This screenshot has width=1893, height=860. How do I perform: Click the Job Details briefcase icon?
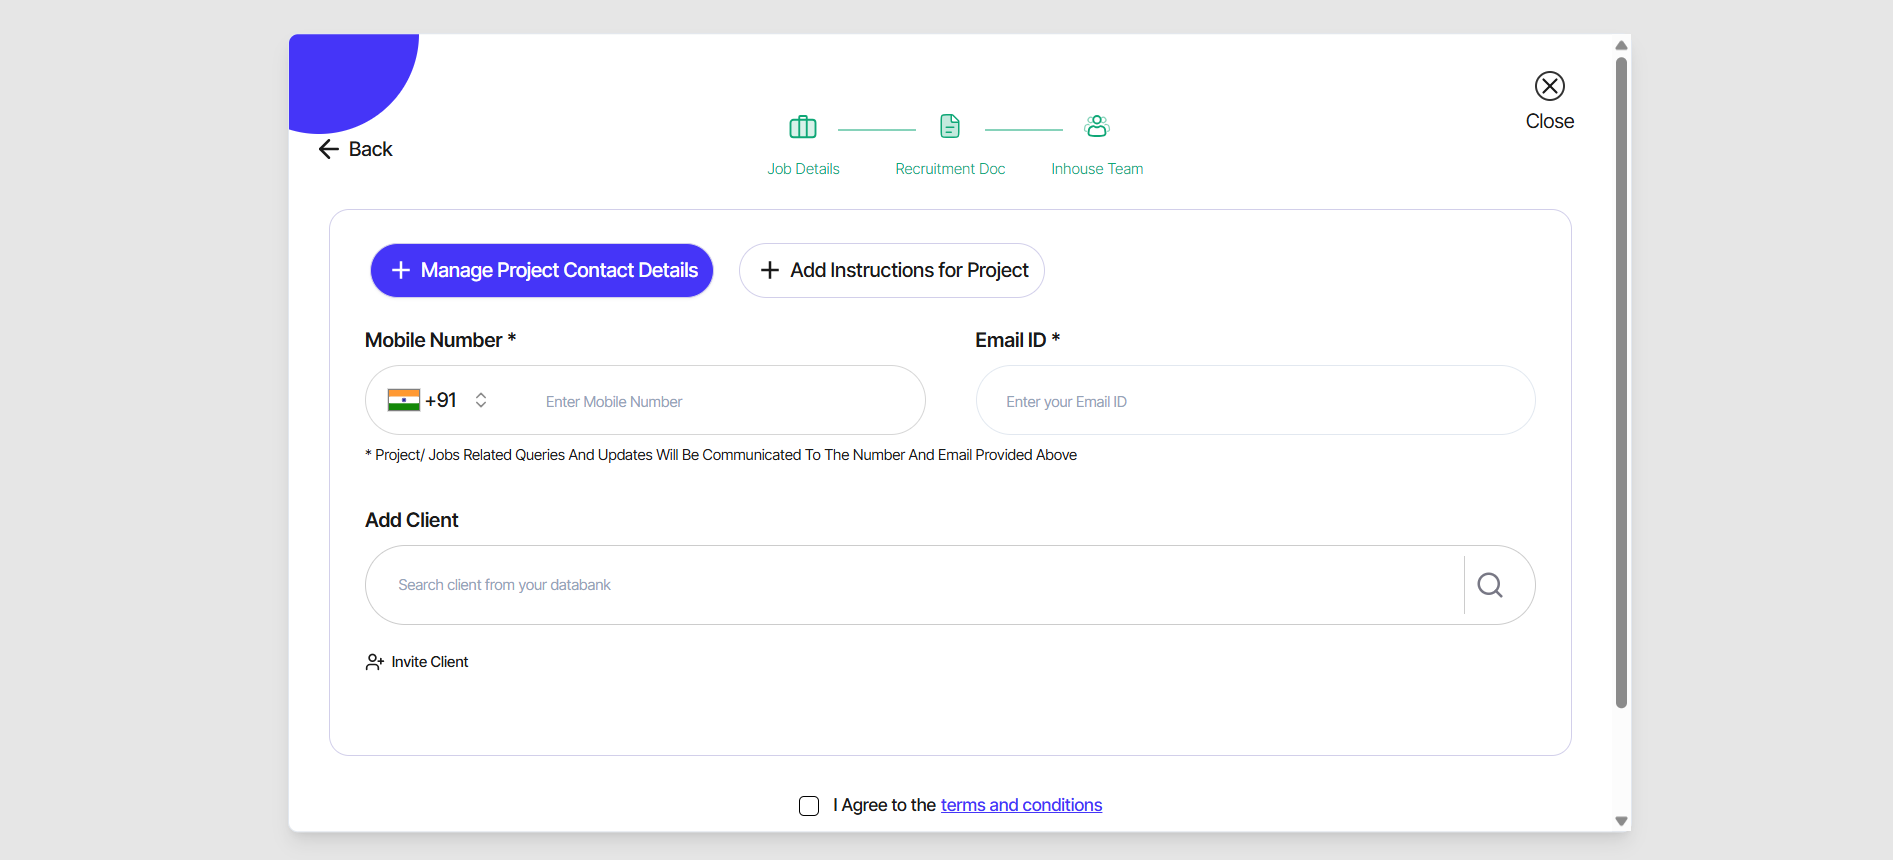[x=803, y=127]
